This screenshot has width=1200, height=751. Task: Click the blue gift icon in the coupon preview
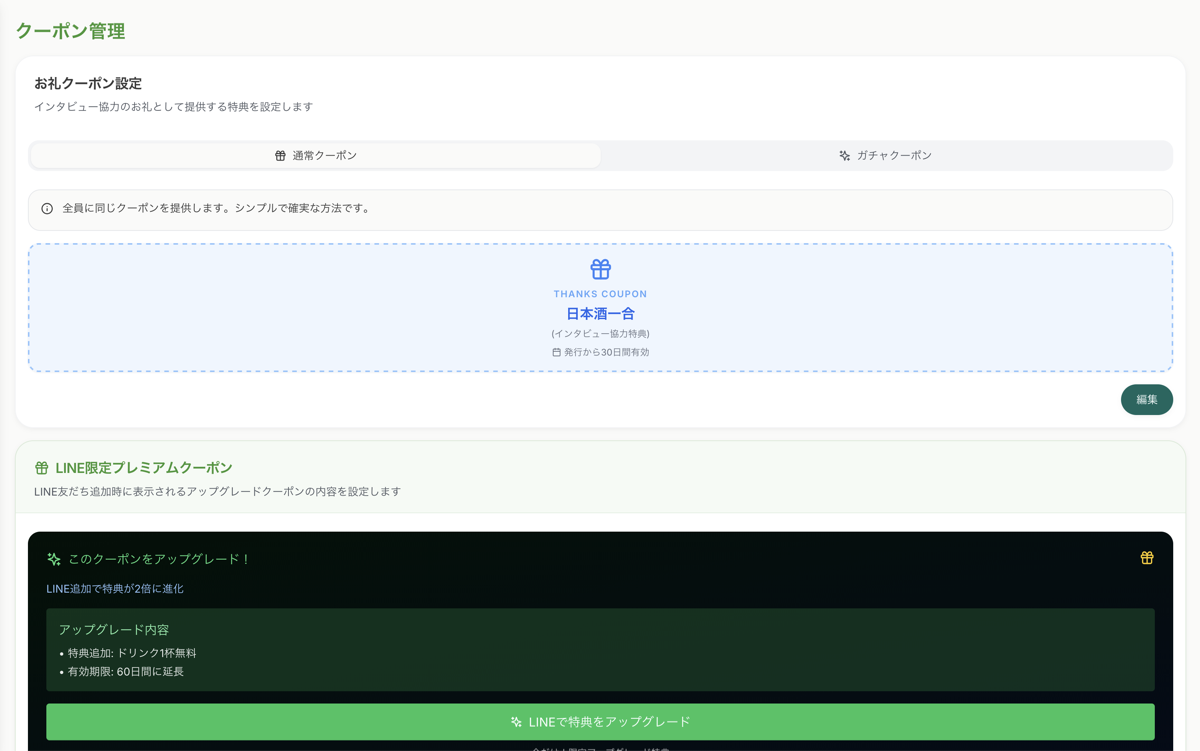tap(600, 268)
